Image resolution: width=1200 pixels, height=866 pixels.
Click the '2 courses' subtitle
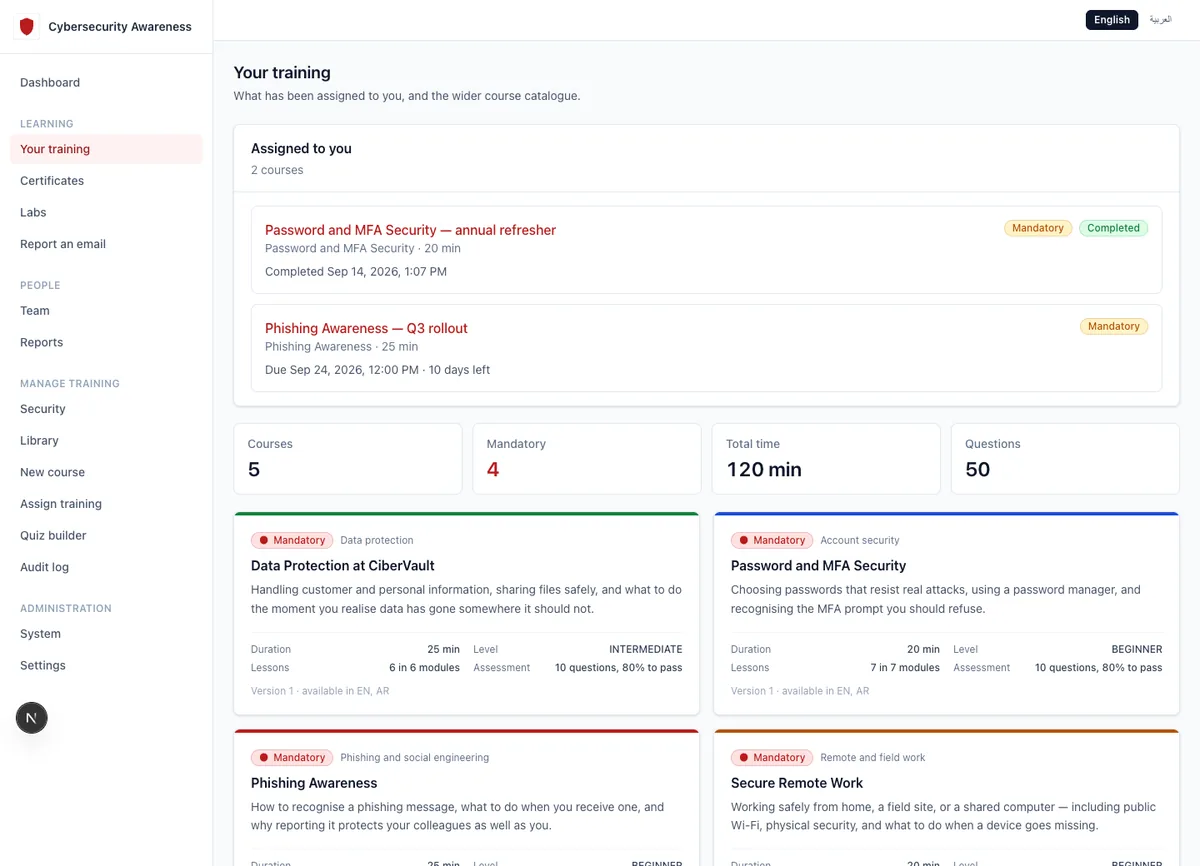coord(277,170)
